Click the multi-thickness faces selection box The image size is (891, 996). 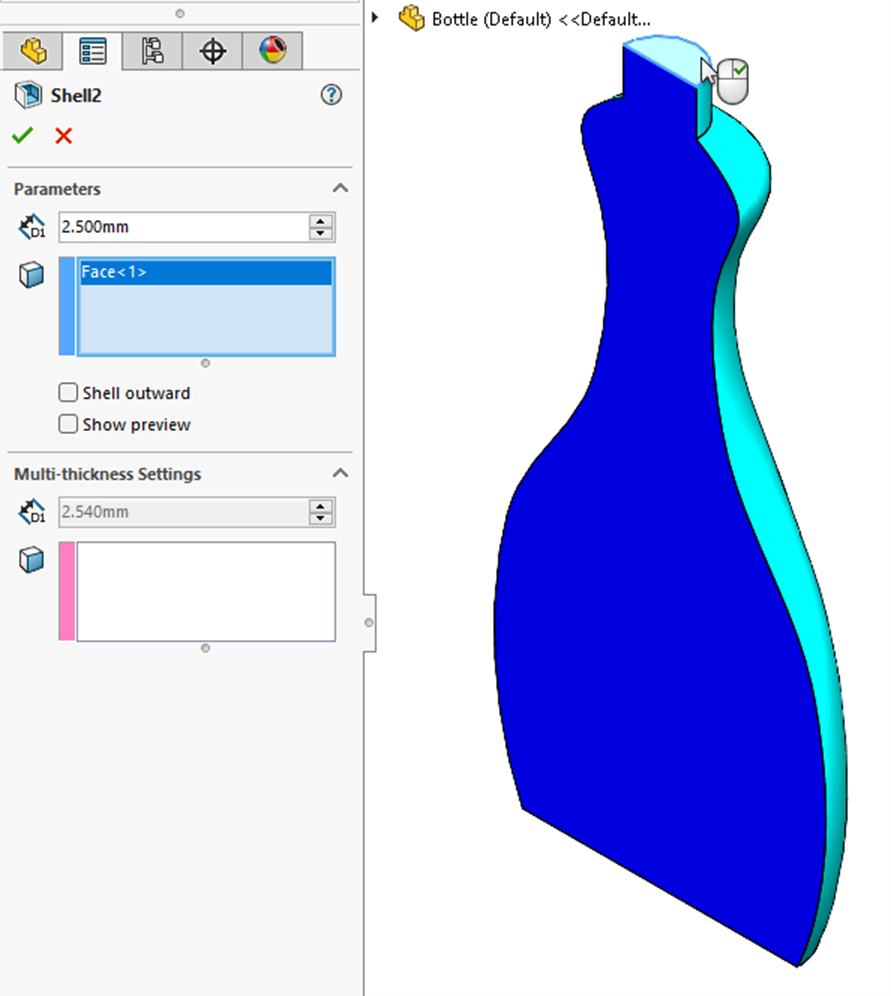(205, 591)
